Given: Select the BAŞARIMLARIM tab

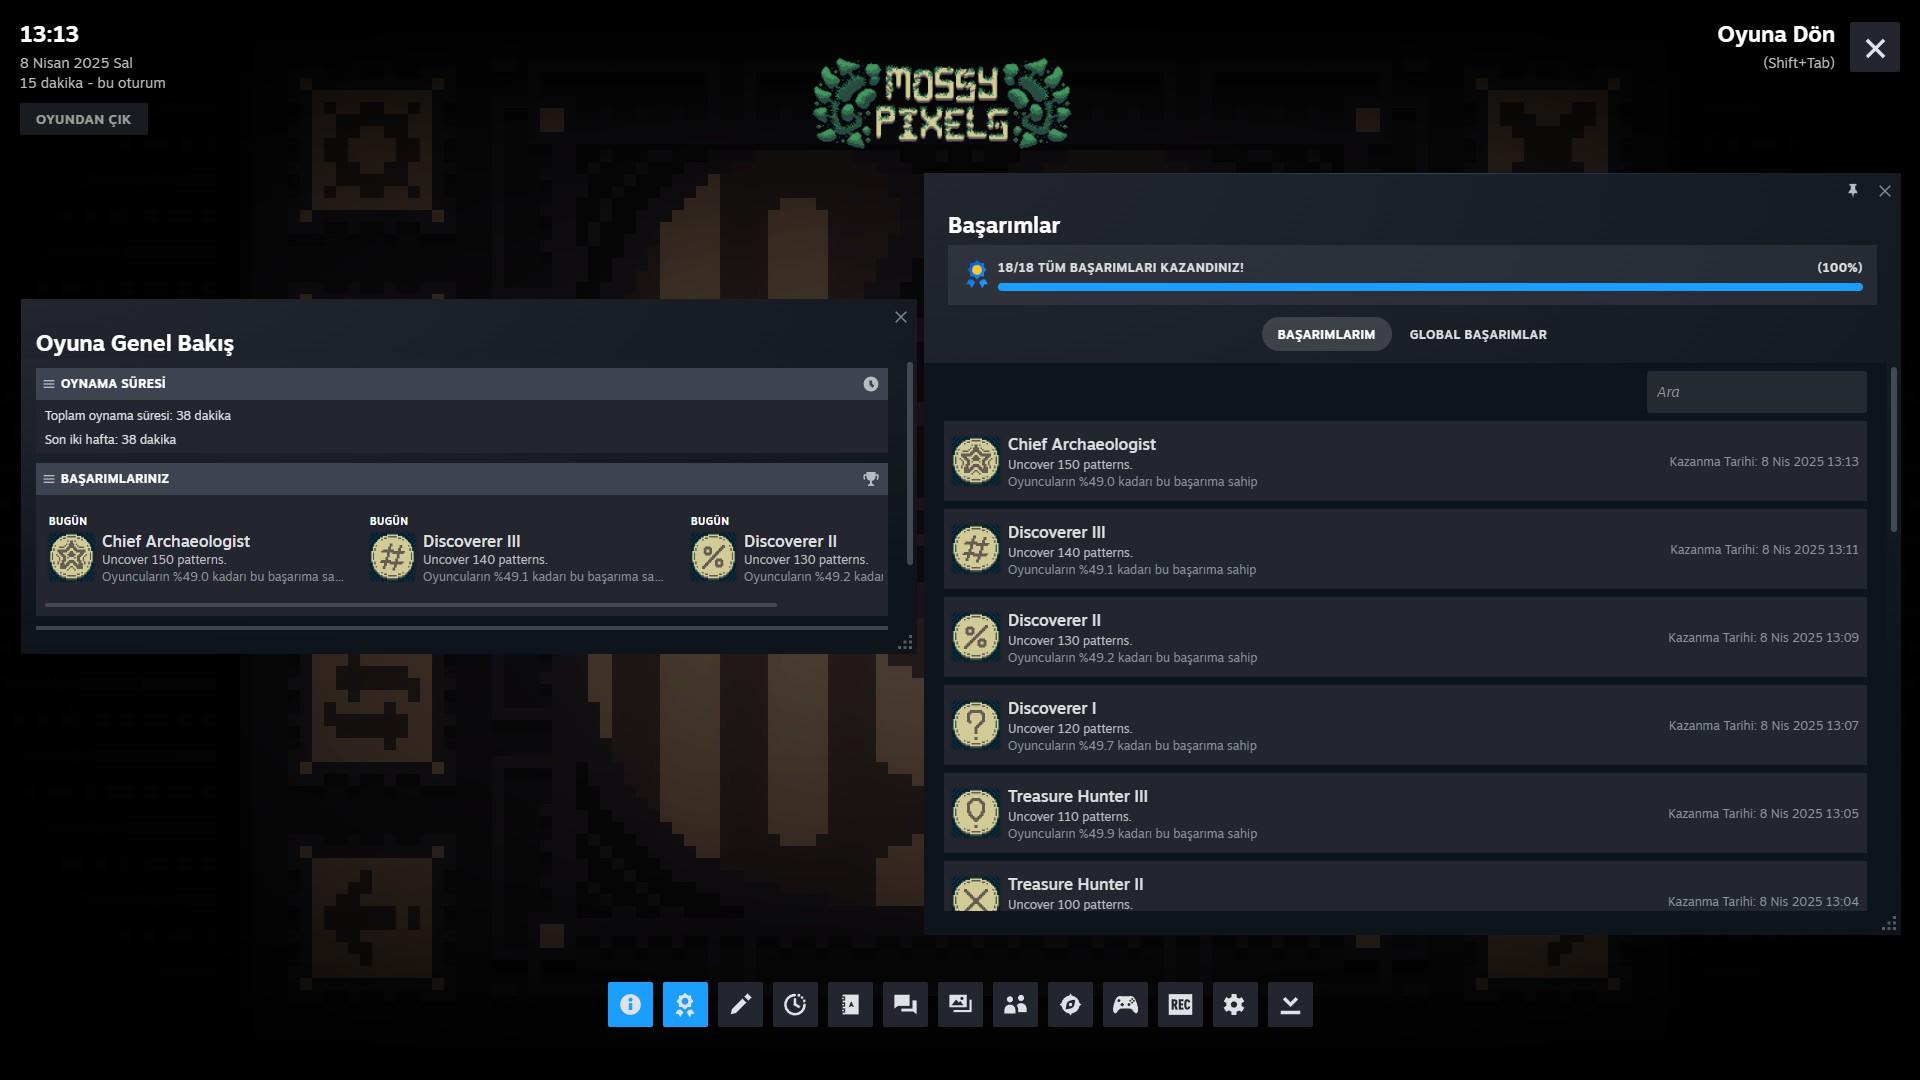Looking at the screenshot, I should tap(1326, 335).
